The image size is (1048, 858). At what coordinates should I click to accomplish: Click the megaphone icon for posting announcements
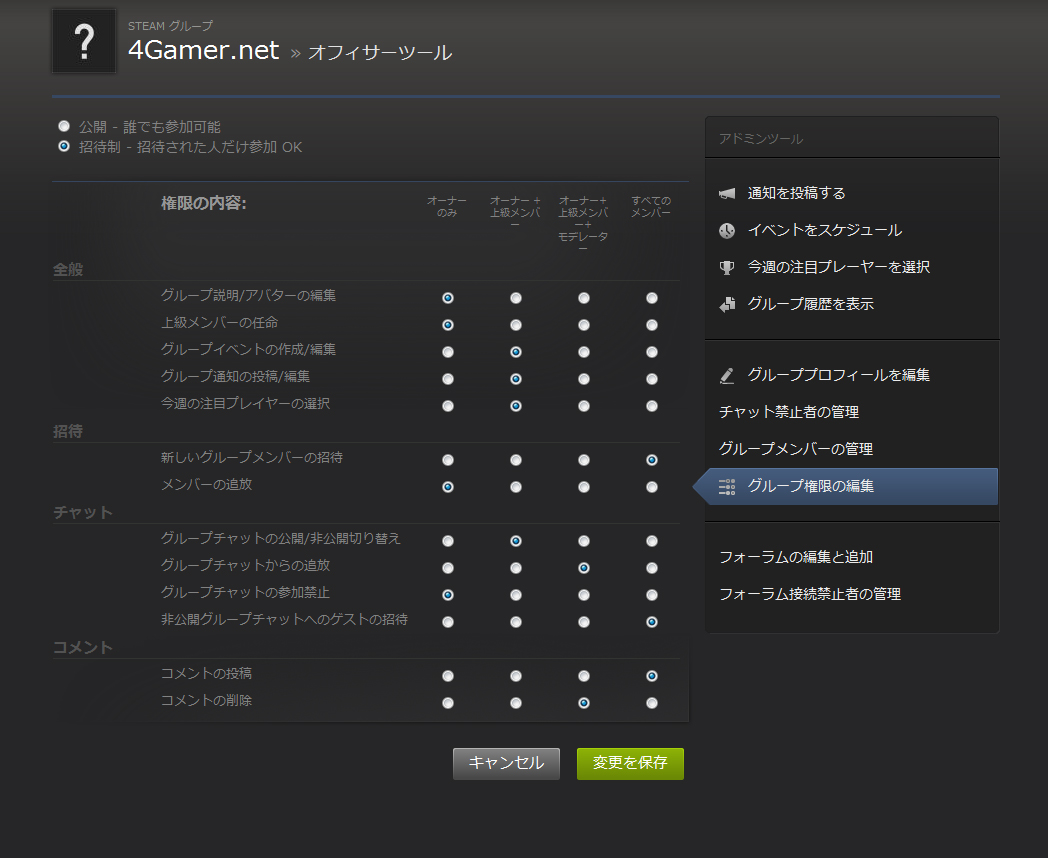727,193
